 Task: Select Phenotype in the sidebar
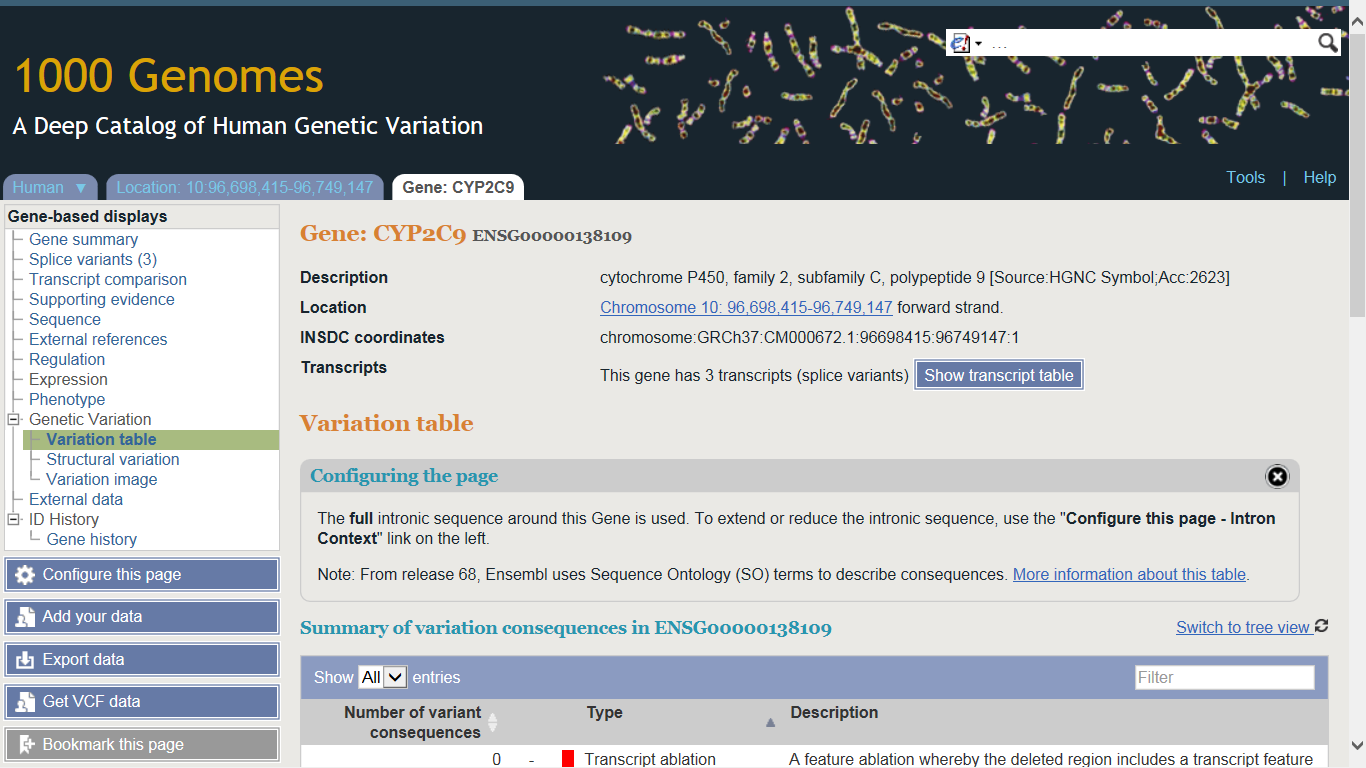[67, 399]
